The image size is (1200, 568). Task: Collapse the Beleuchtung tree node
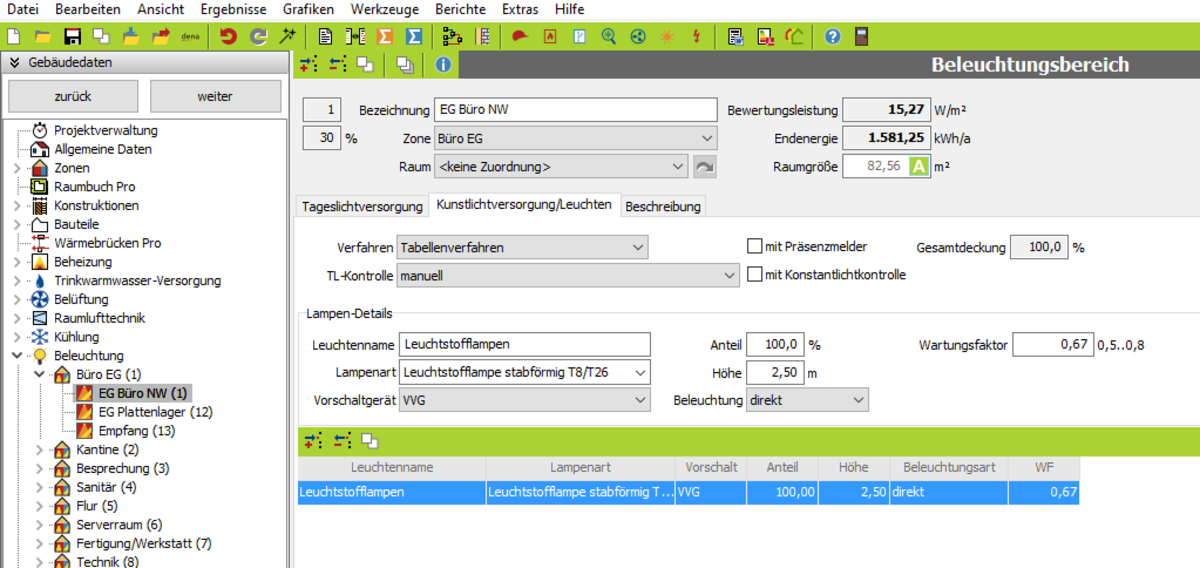tap(17, 355)
